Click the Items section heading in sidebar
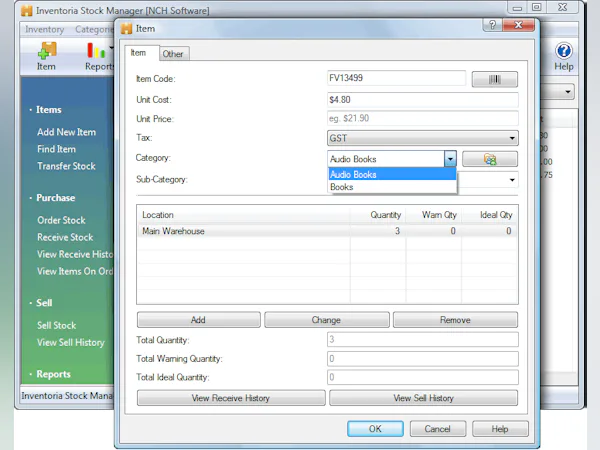This screenshot has width=600, height=450. click(49, 110)
